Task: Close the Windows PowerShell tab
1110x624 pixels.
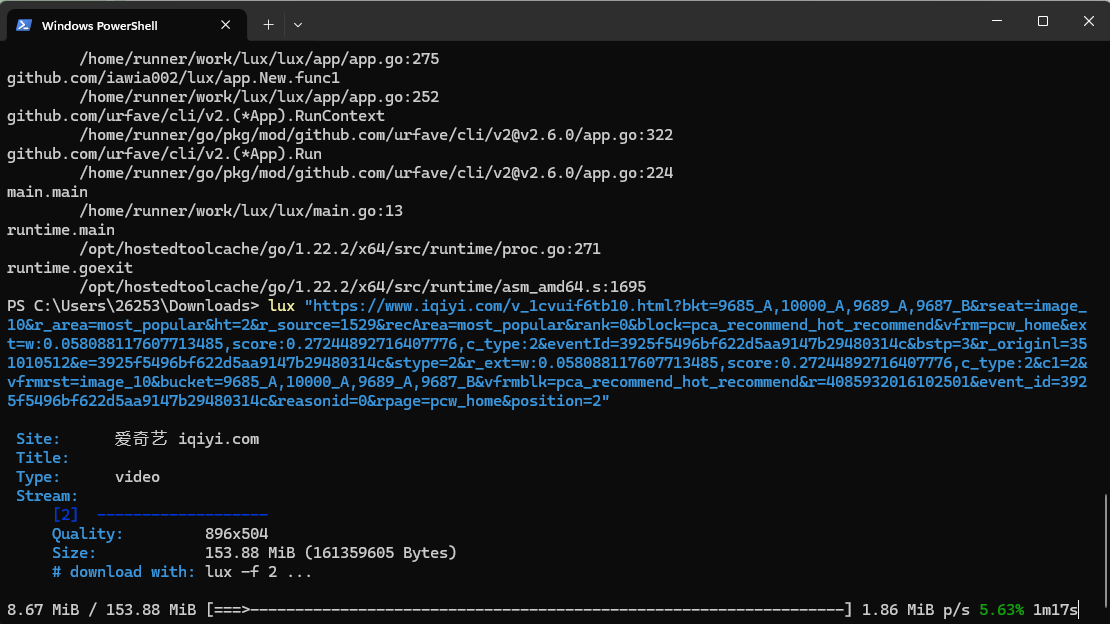Action: (225, 25)
